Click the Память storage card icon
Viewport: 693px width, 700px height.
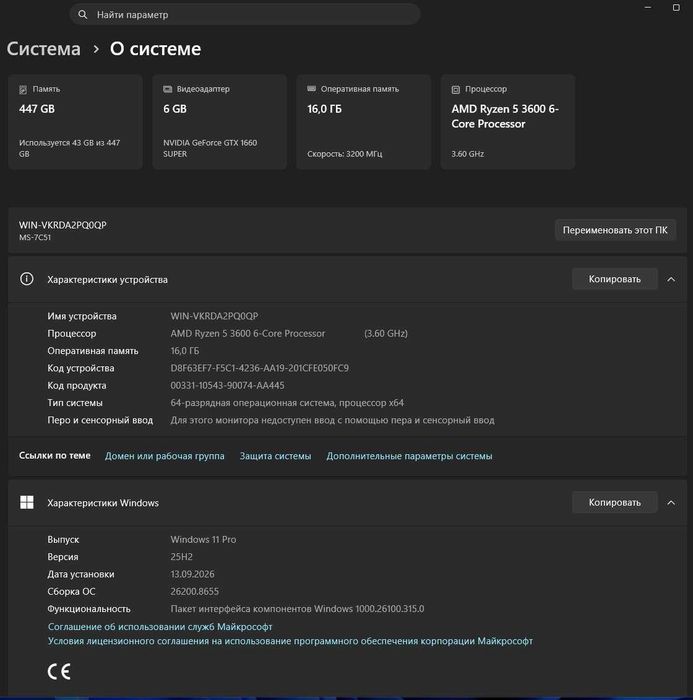tap(23, 89)
